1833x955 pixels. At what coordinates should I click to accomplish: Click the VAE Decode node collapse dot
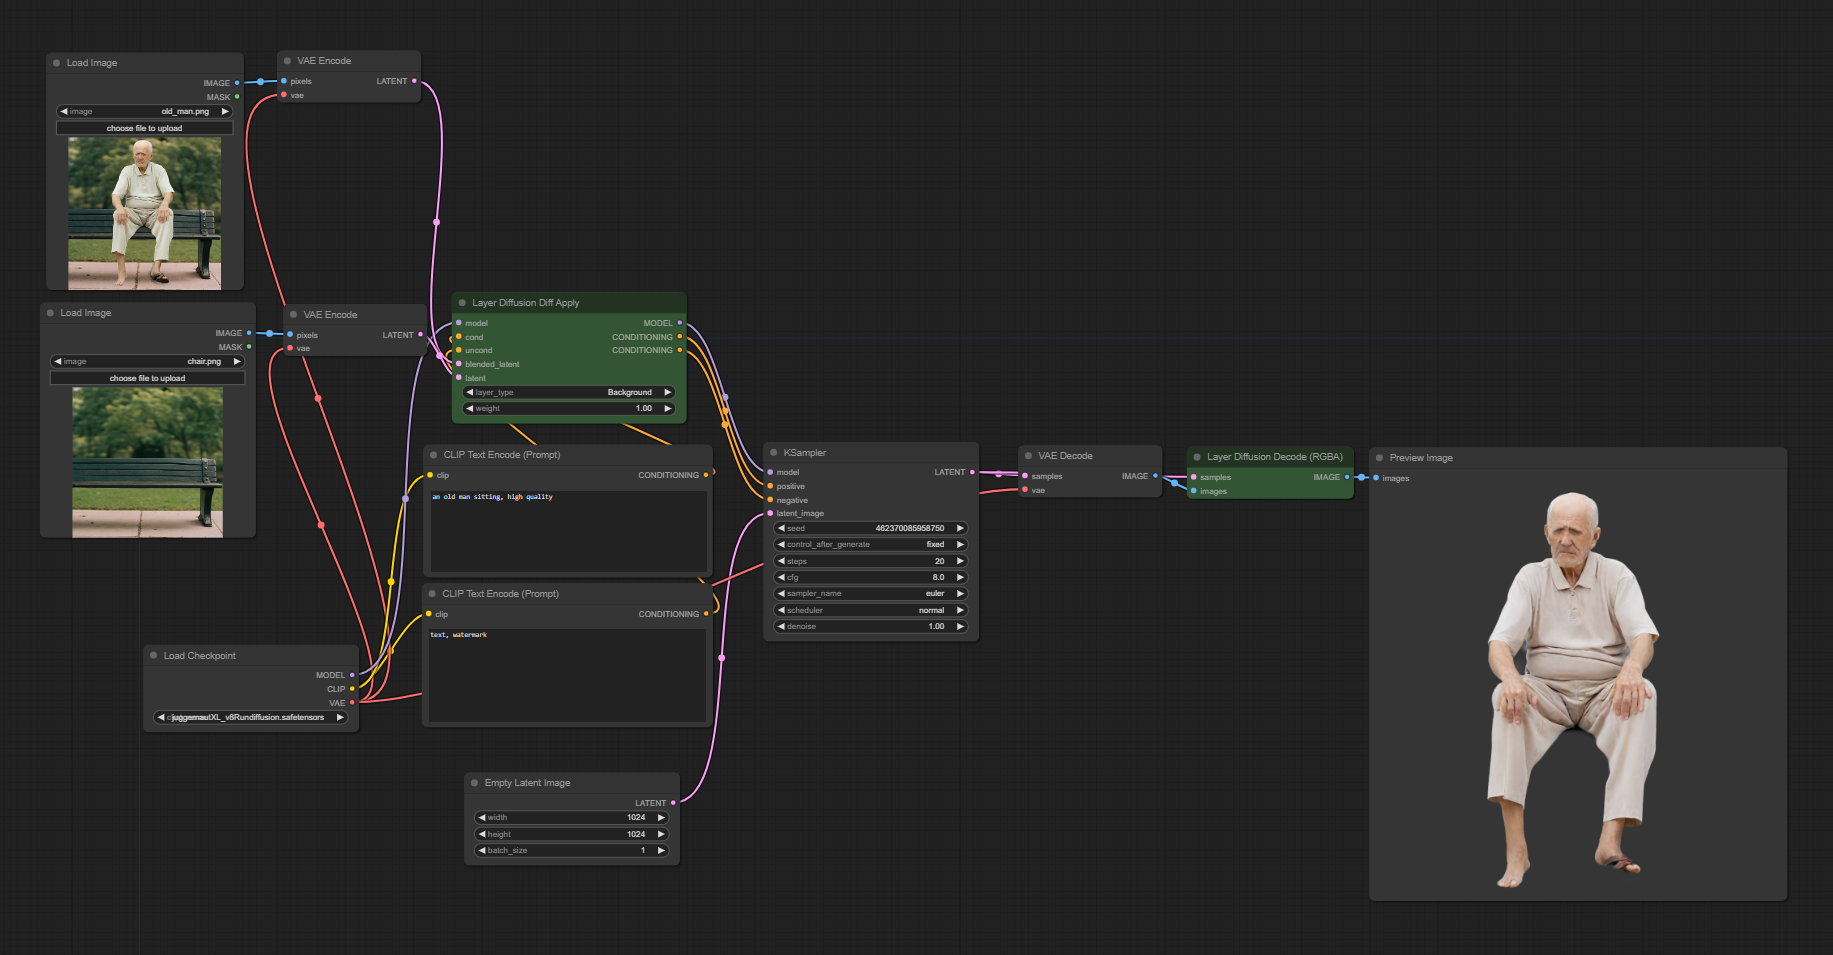click(1028, 456)
